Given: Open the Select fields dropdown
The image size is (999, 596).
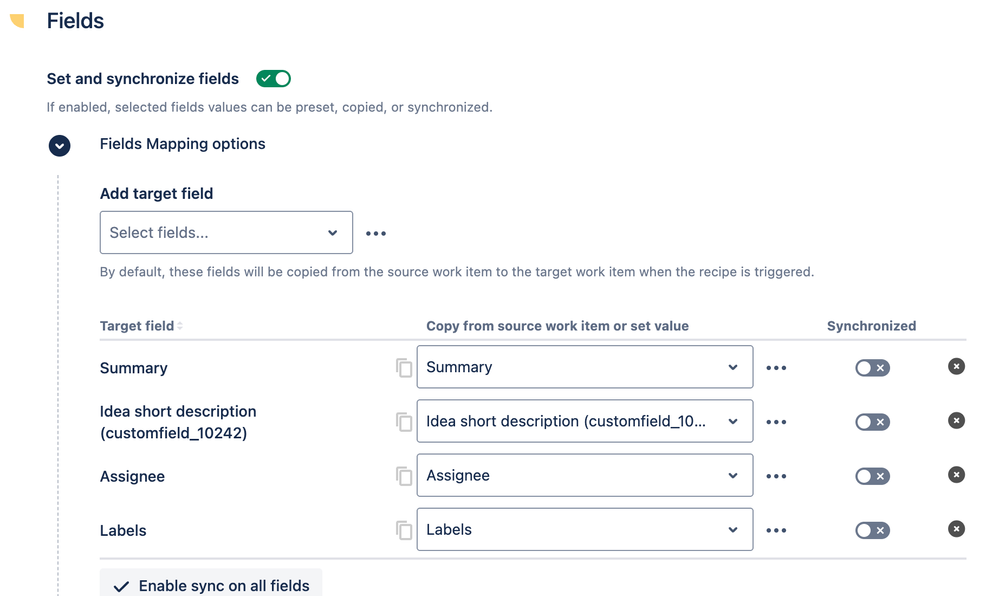Looking at the screenshot, I should 226,233.
